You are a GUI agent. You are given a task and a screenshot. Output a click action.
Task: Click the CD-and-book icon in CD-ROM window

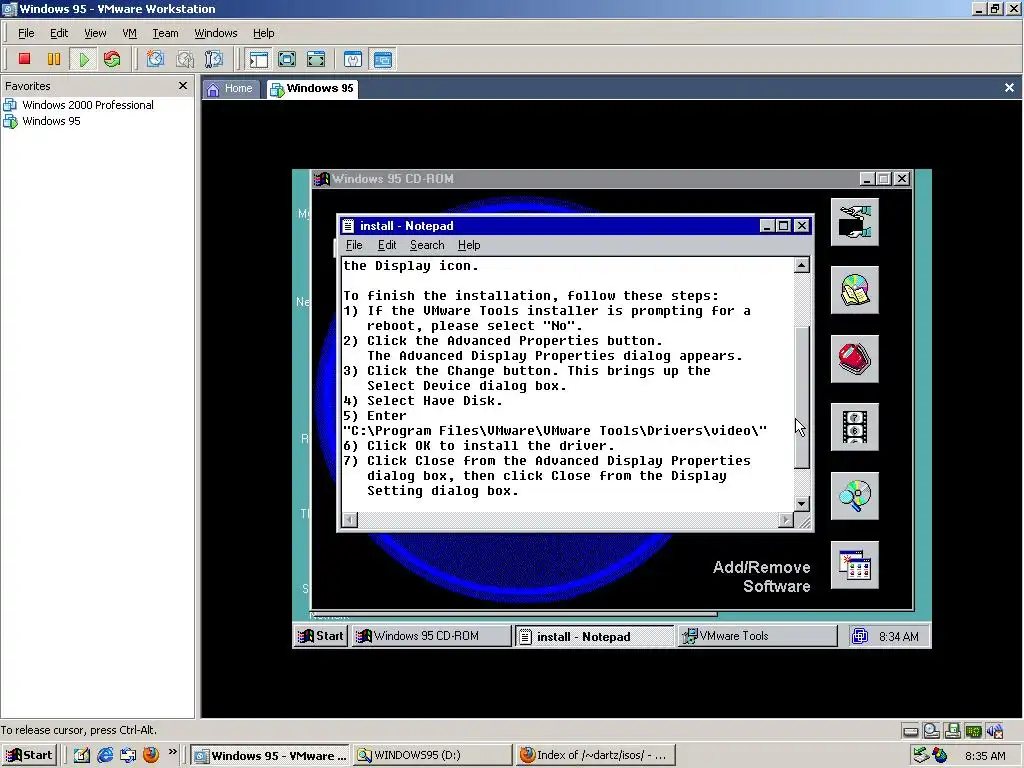pyautogui.click(x=854, y=290)
